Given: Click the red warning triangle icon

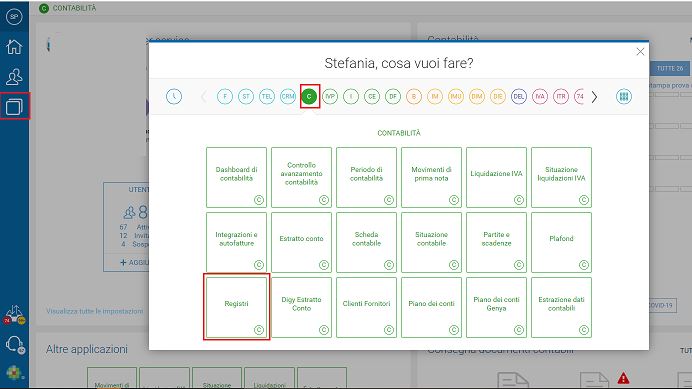Looking at the screenshot, I should point(623,378).
